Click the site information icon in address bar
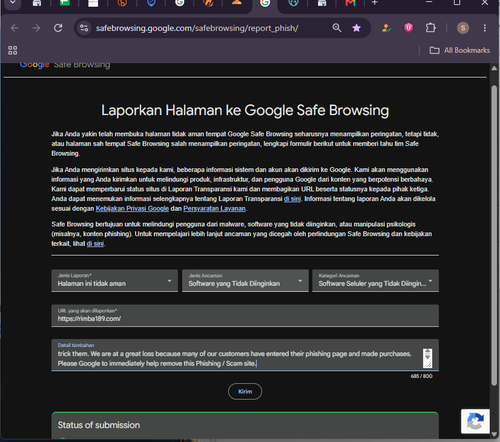The height and width of the screenshot is (442, 500). point(84,28)
